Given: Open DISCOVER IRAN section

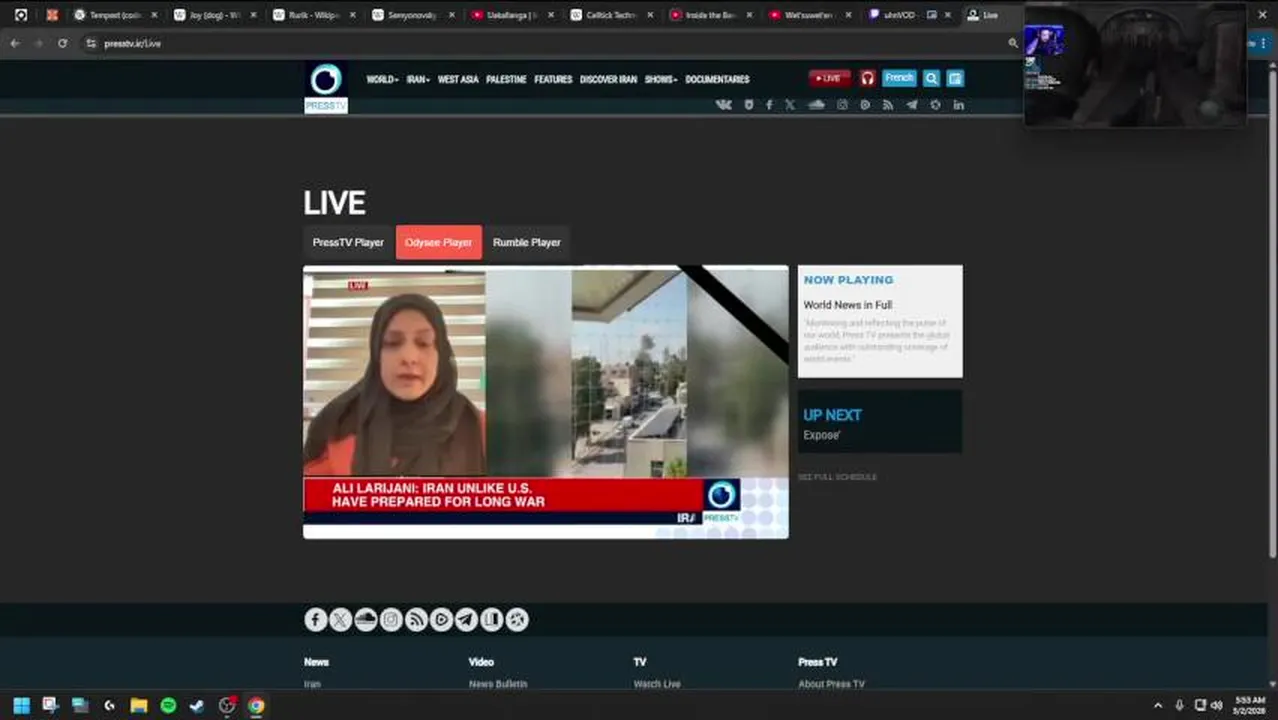Looking at the screenshot, I should click(x=608, y=79).
